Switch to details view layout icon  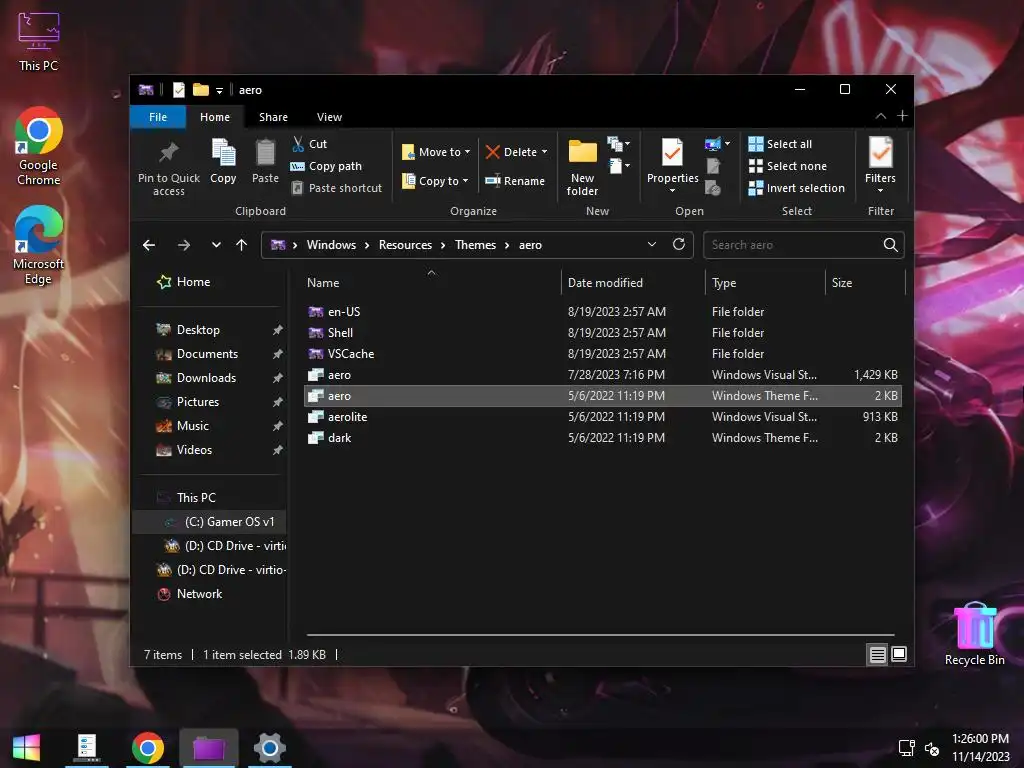(x=878, y=654)
